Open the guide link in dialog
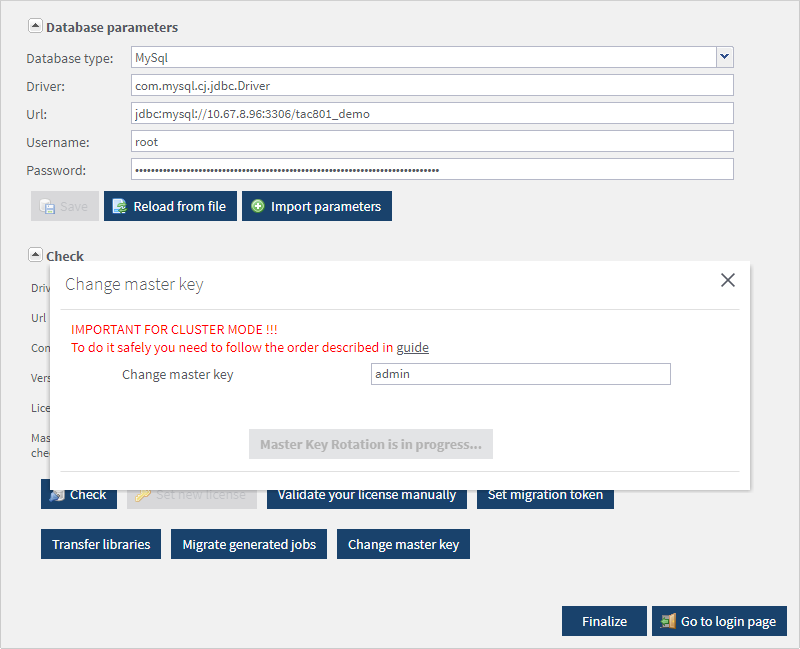Image resolution: width=800 pixels, height=649 pixels. click(412, 347)
